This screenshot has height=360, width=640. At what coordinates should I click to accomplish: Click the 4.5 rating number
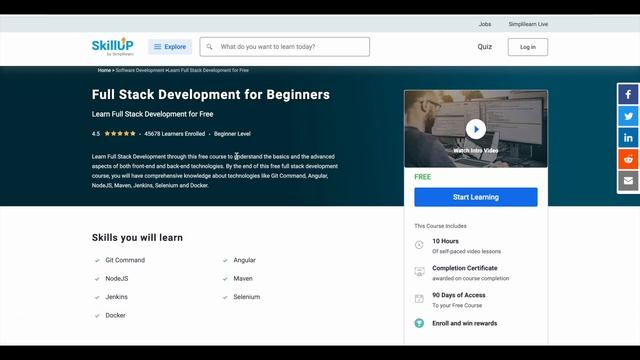pyautogui.click(x=96, y=133)
